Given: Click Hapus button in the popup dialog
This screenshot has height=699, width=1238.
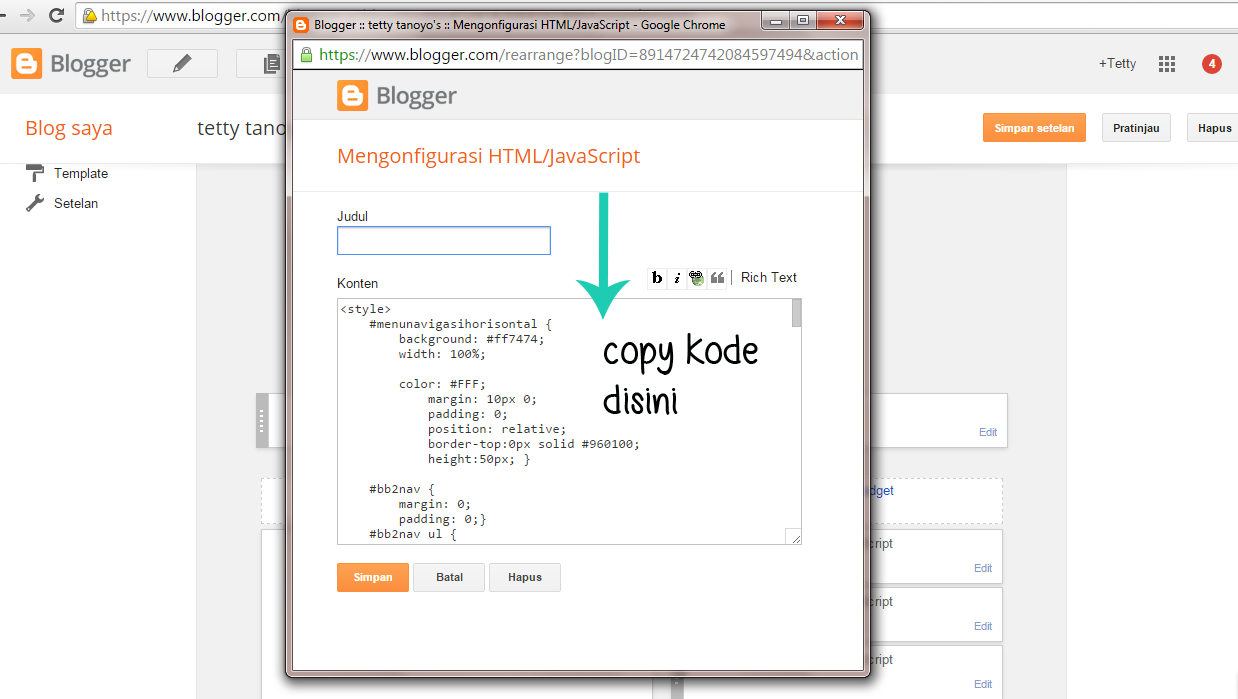Looking at the screenshot, I should pos(525,577).
